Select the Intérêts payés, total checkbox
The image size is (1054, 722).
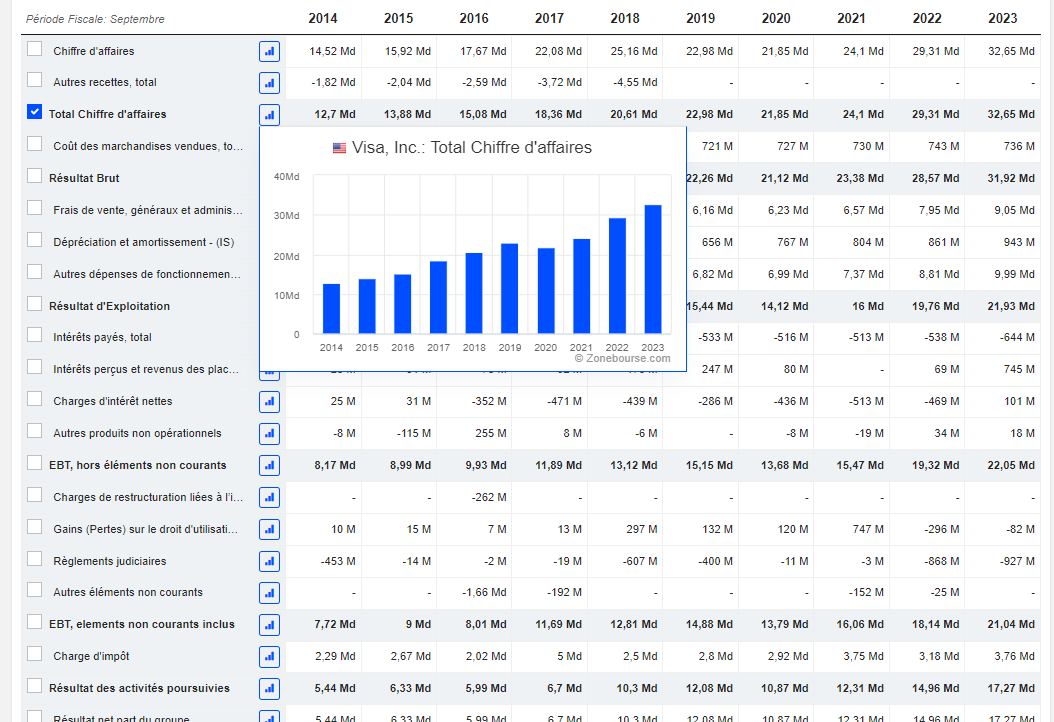[x=35, y=336]
